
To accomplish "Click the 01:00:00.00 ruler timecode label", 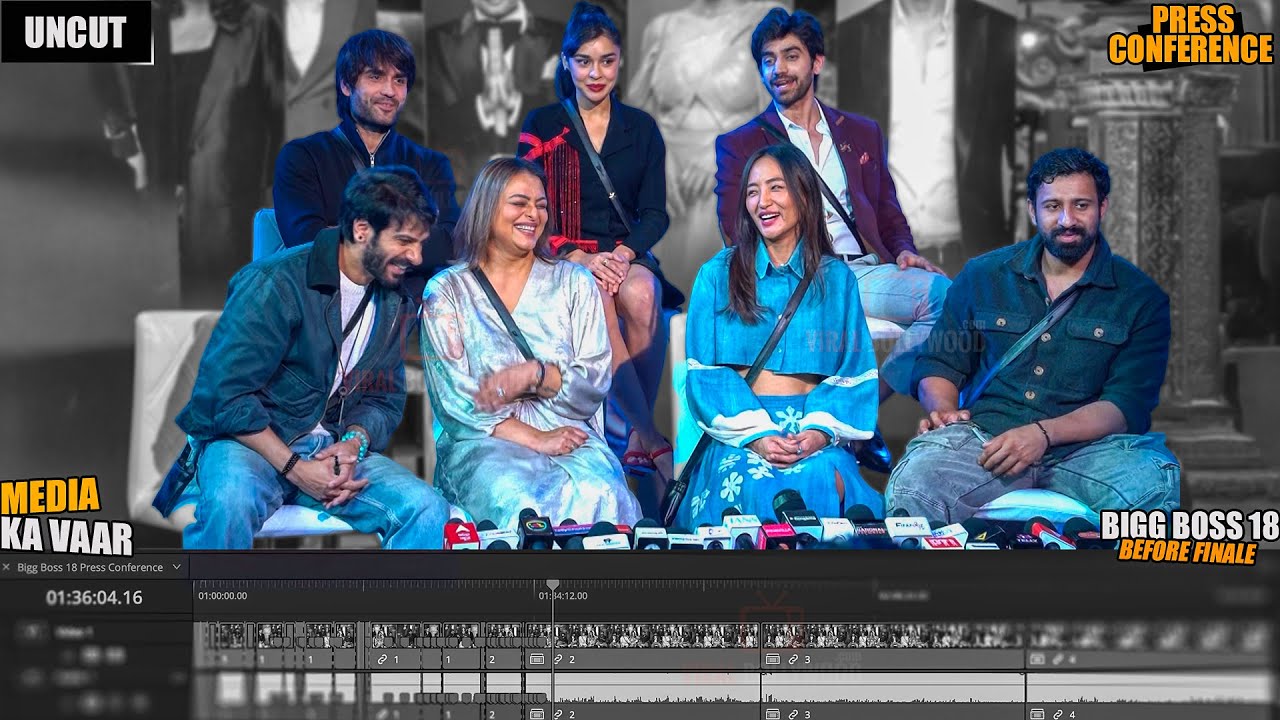I will pos(223,596).
